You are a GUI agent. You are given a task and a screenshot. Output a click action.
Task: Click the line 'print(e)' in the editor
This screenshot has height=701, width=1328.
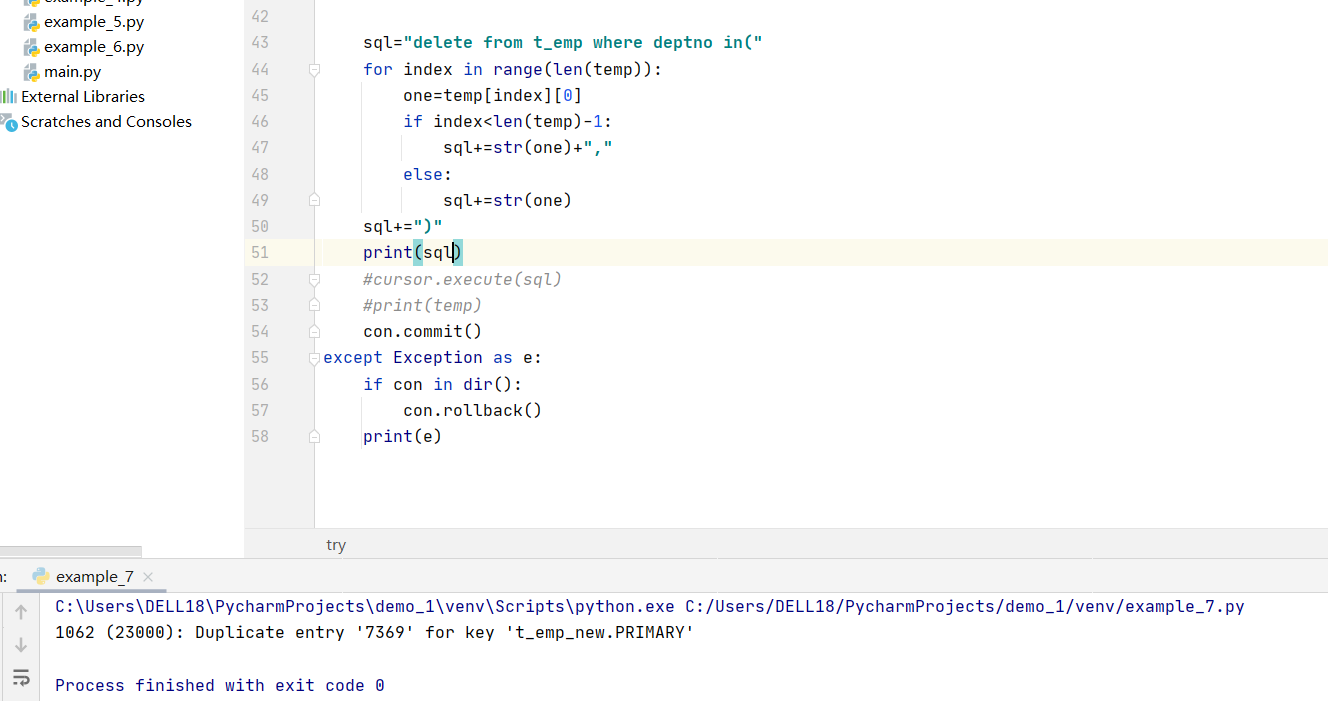[x=402, y=436]
